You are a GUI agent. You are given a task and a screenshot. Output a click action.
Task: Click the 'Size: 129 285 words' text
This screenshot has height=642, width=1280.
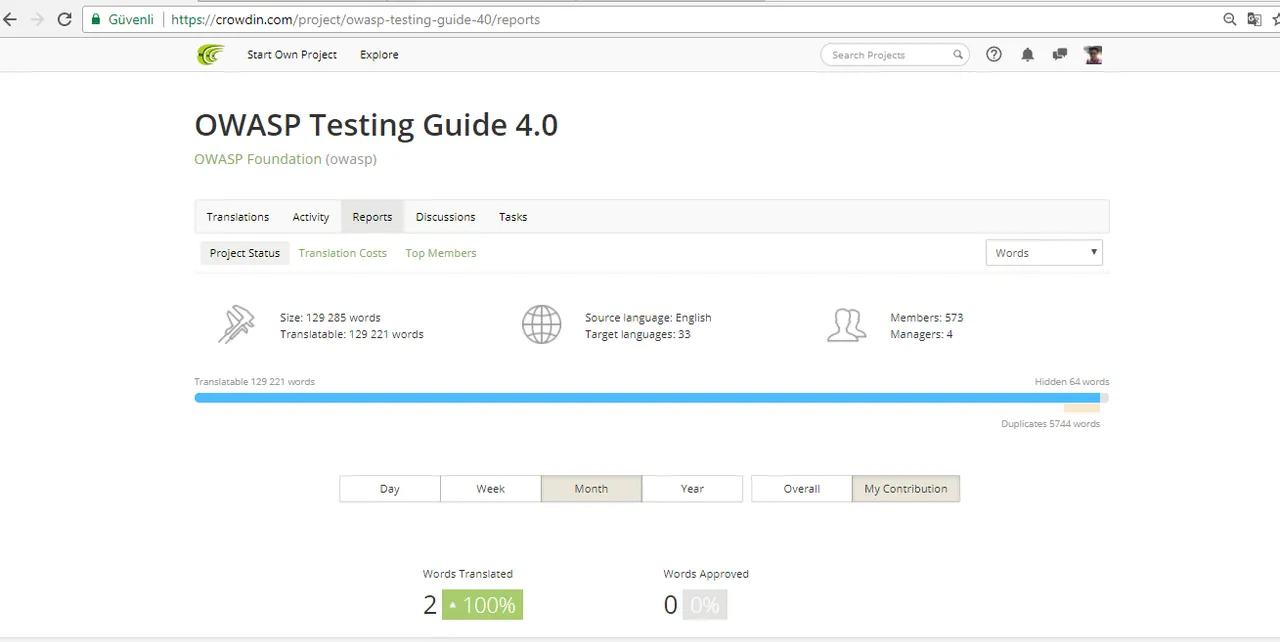click(x=330, y=318)
